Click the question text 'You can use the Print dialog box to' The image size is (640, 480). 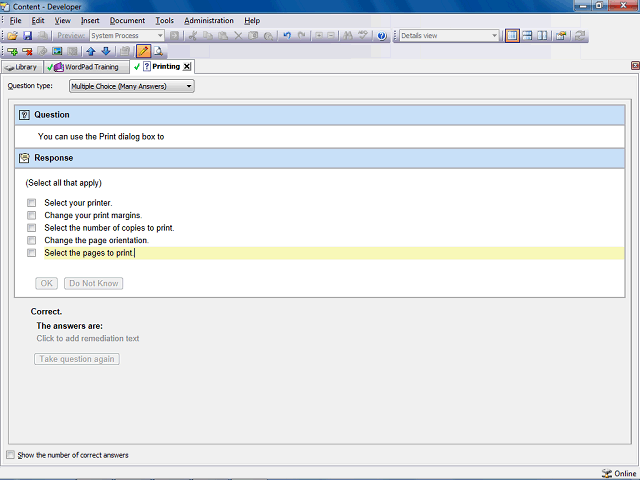(x=101, y=137)
